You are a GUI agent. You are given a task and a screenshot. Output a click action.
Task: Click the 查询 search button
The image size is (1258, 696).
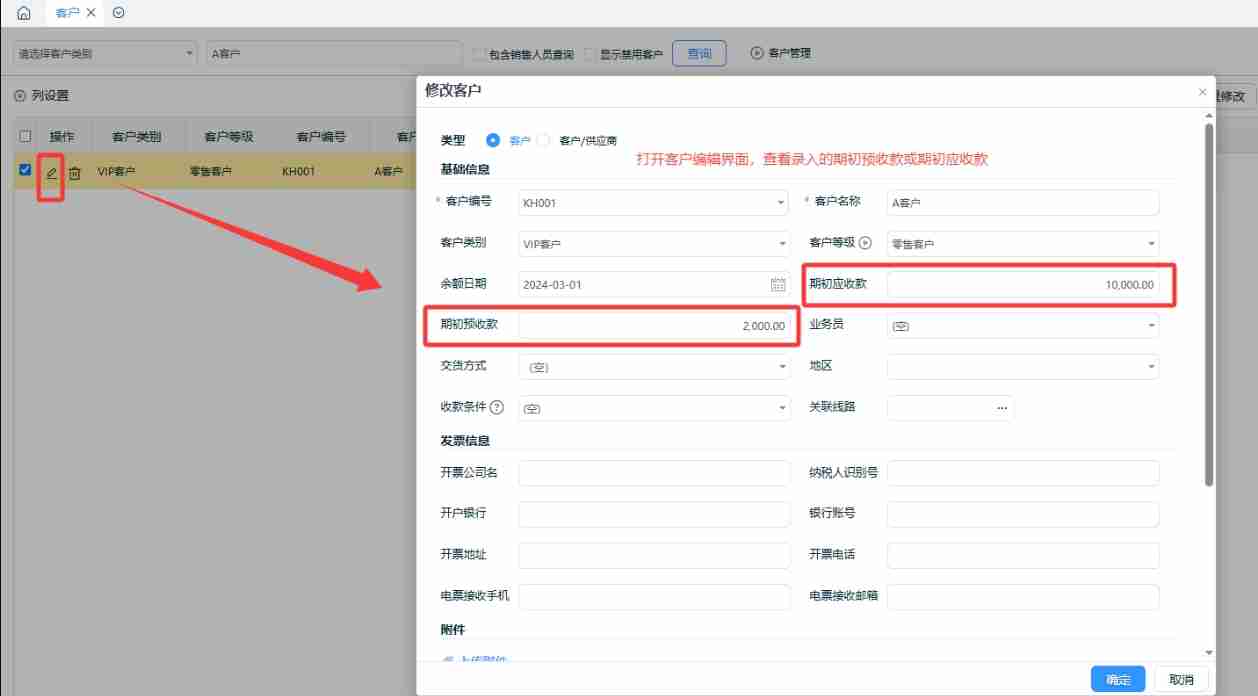[699, 53]
